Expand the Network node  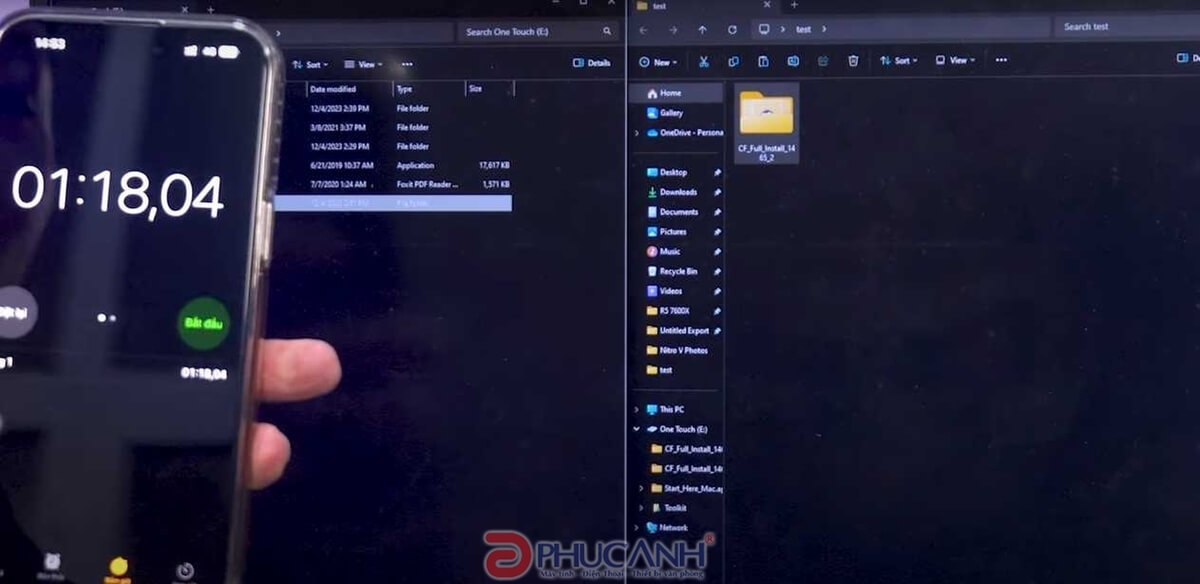[637, 527]
